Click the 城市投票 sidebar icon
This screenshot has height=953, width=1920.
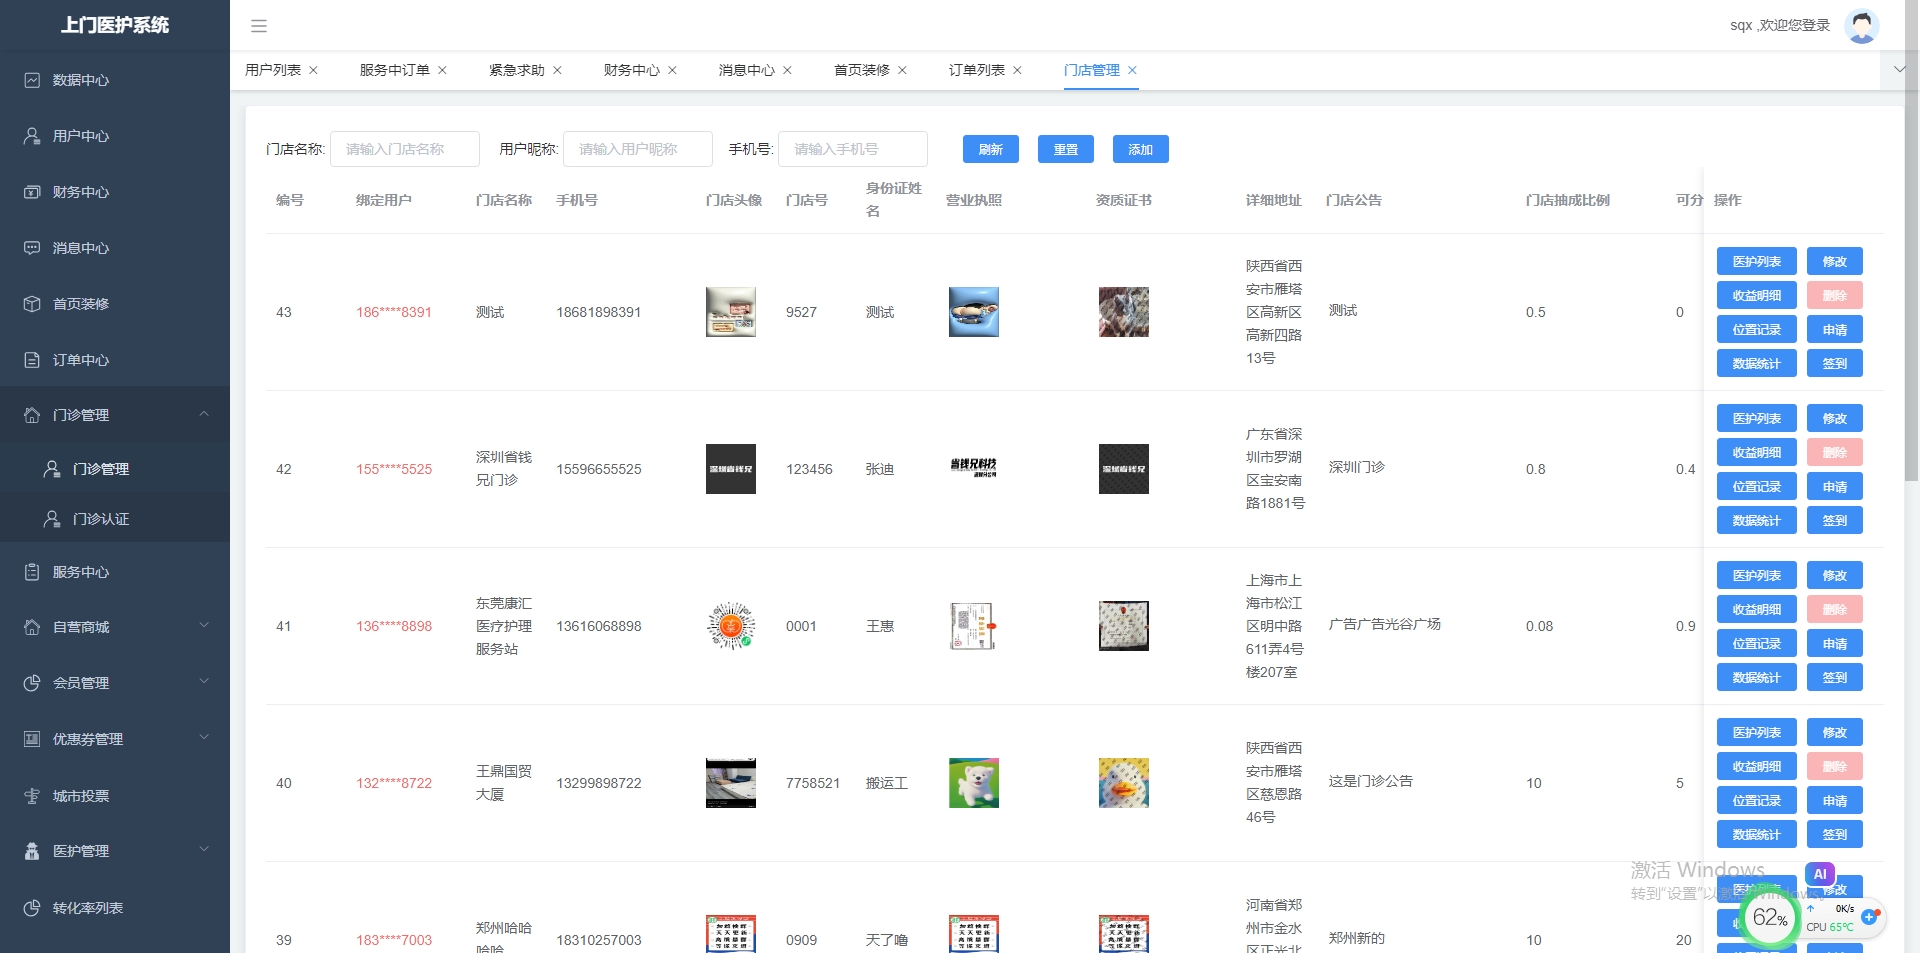click(x=32, y=796)
